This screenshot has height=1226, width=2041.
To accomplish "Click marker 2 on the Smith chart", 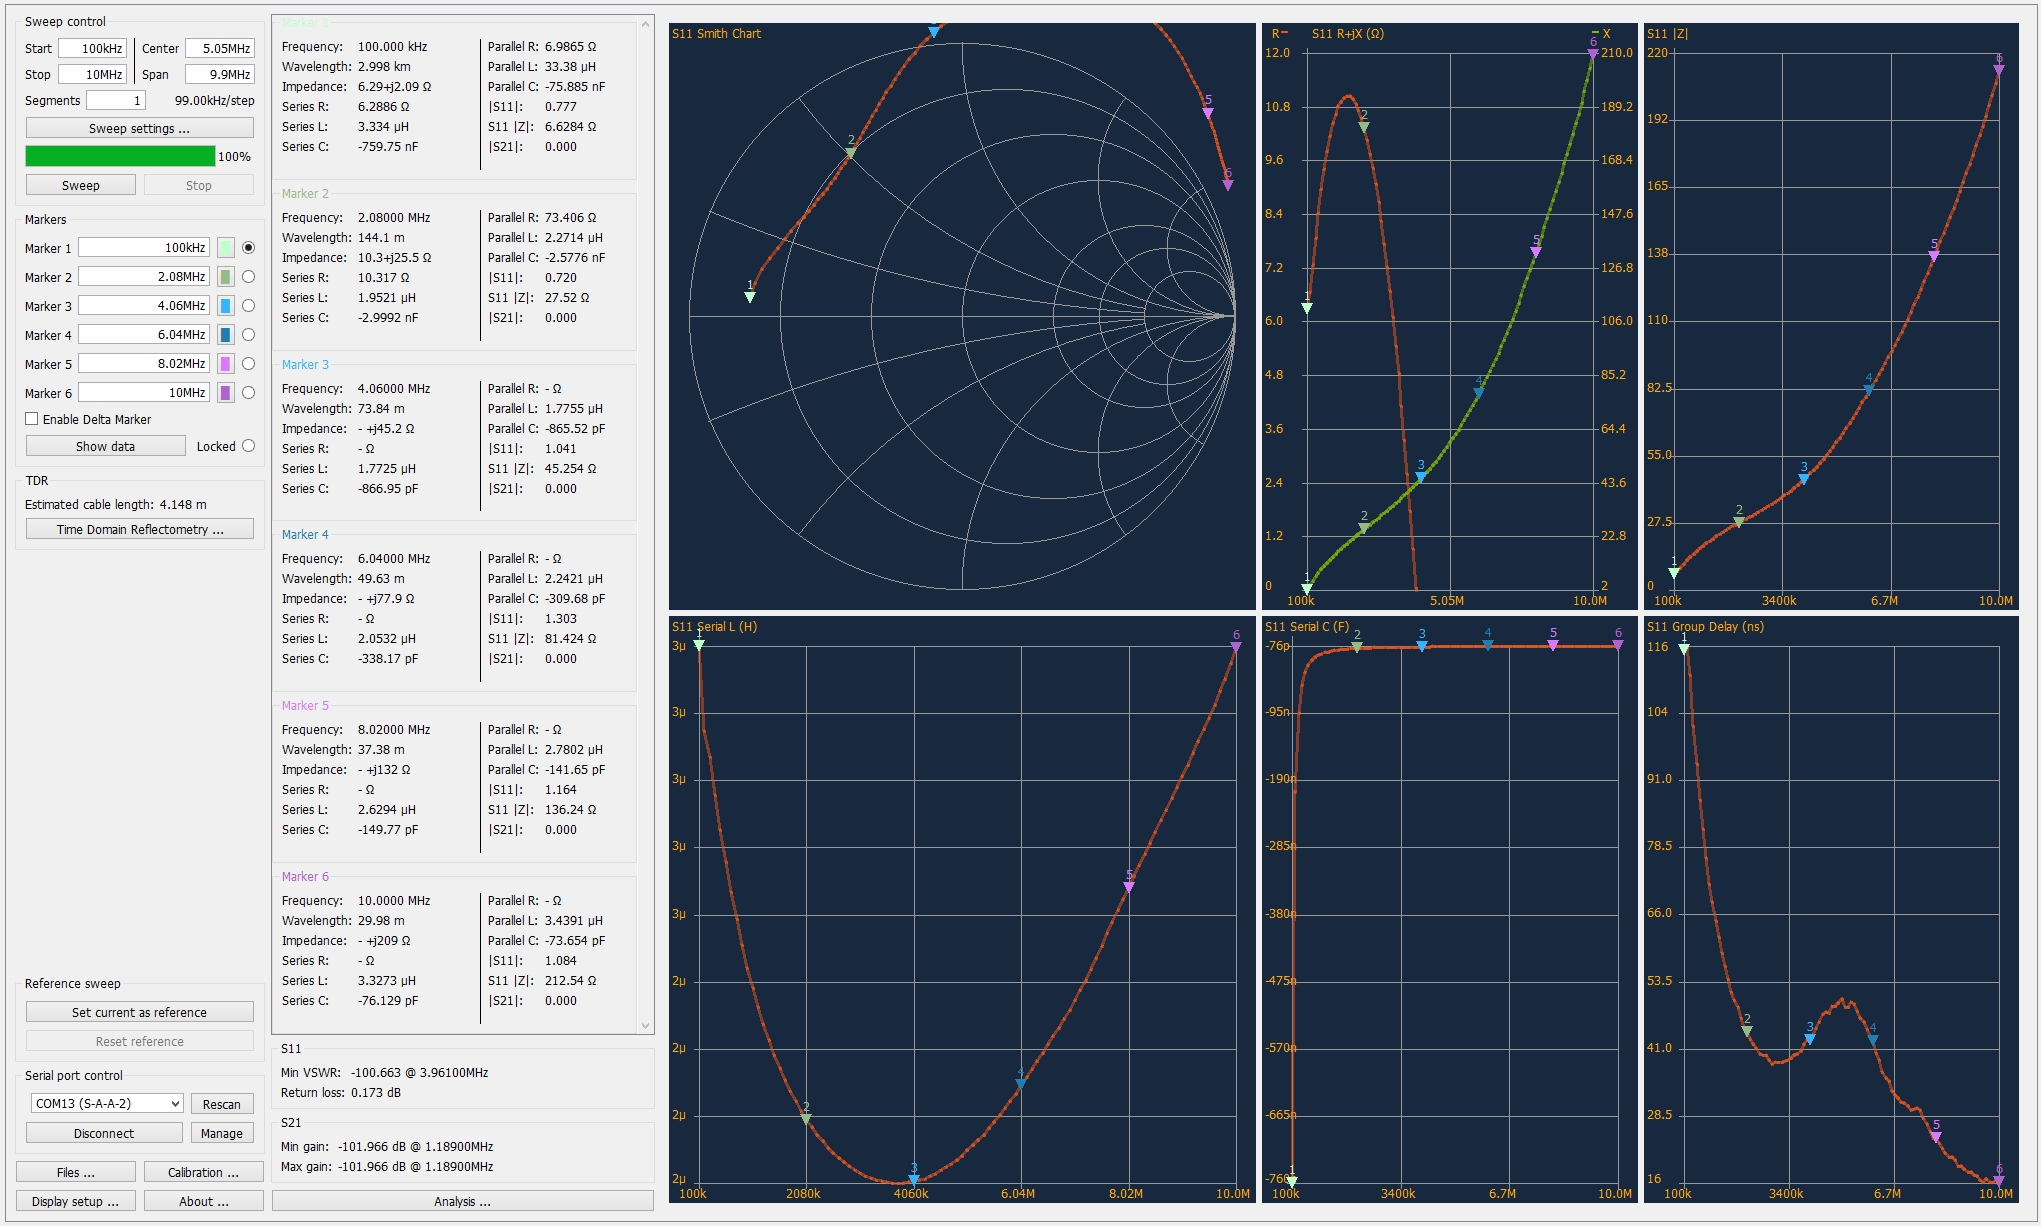I will [x=851, y=151].
